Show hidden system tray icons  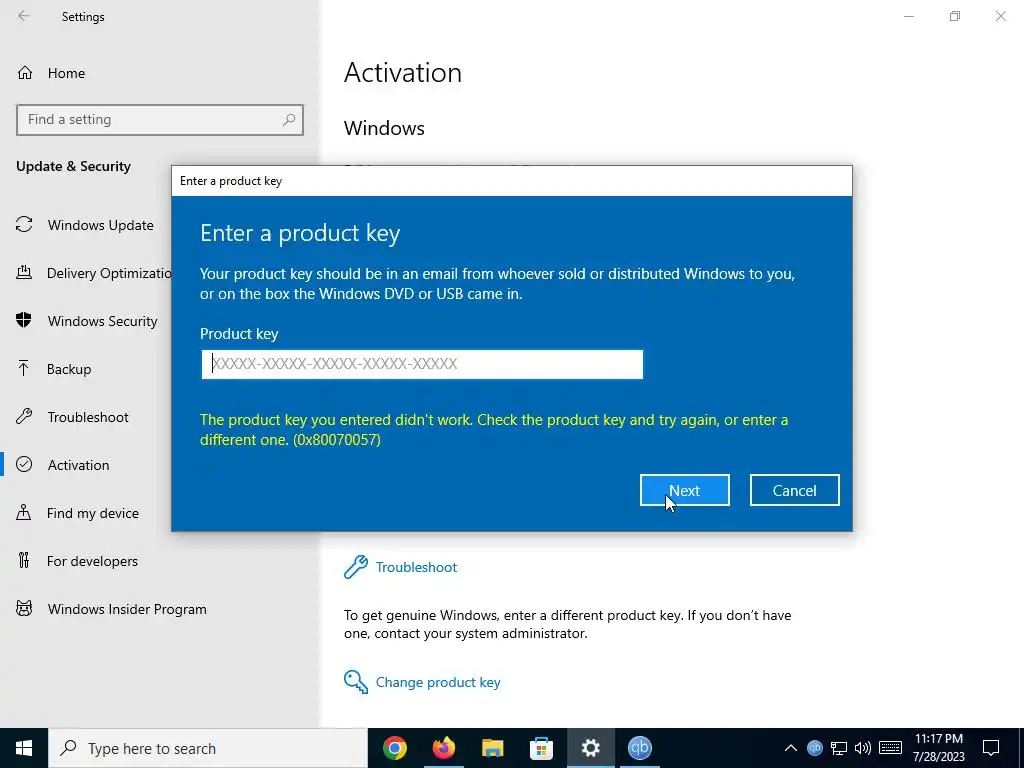790,748
